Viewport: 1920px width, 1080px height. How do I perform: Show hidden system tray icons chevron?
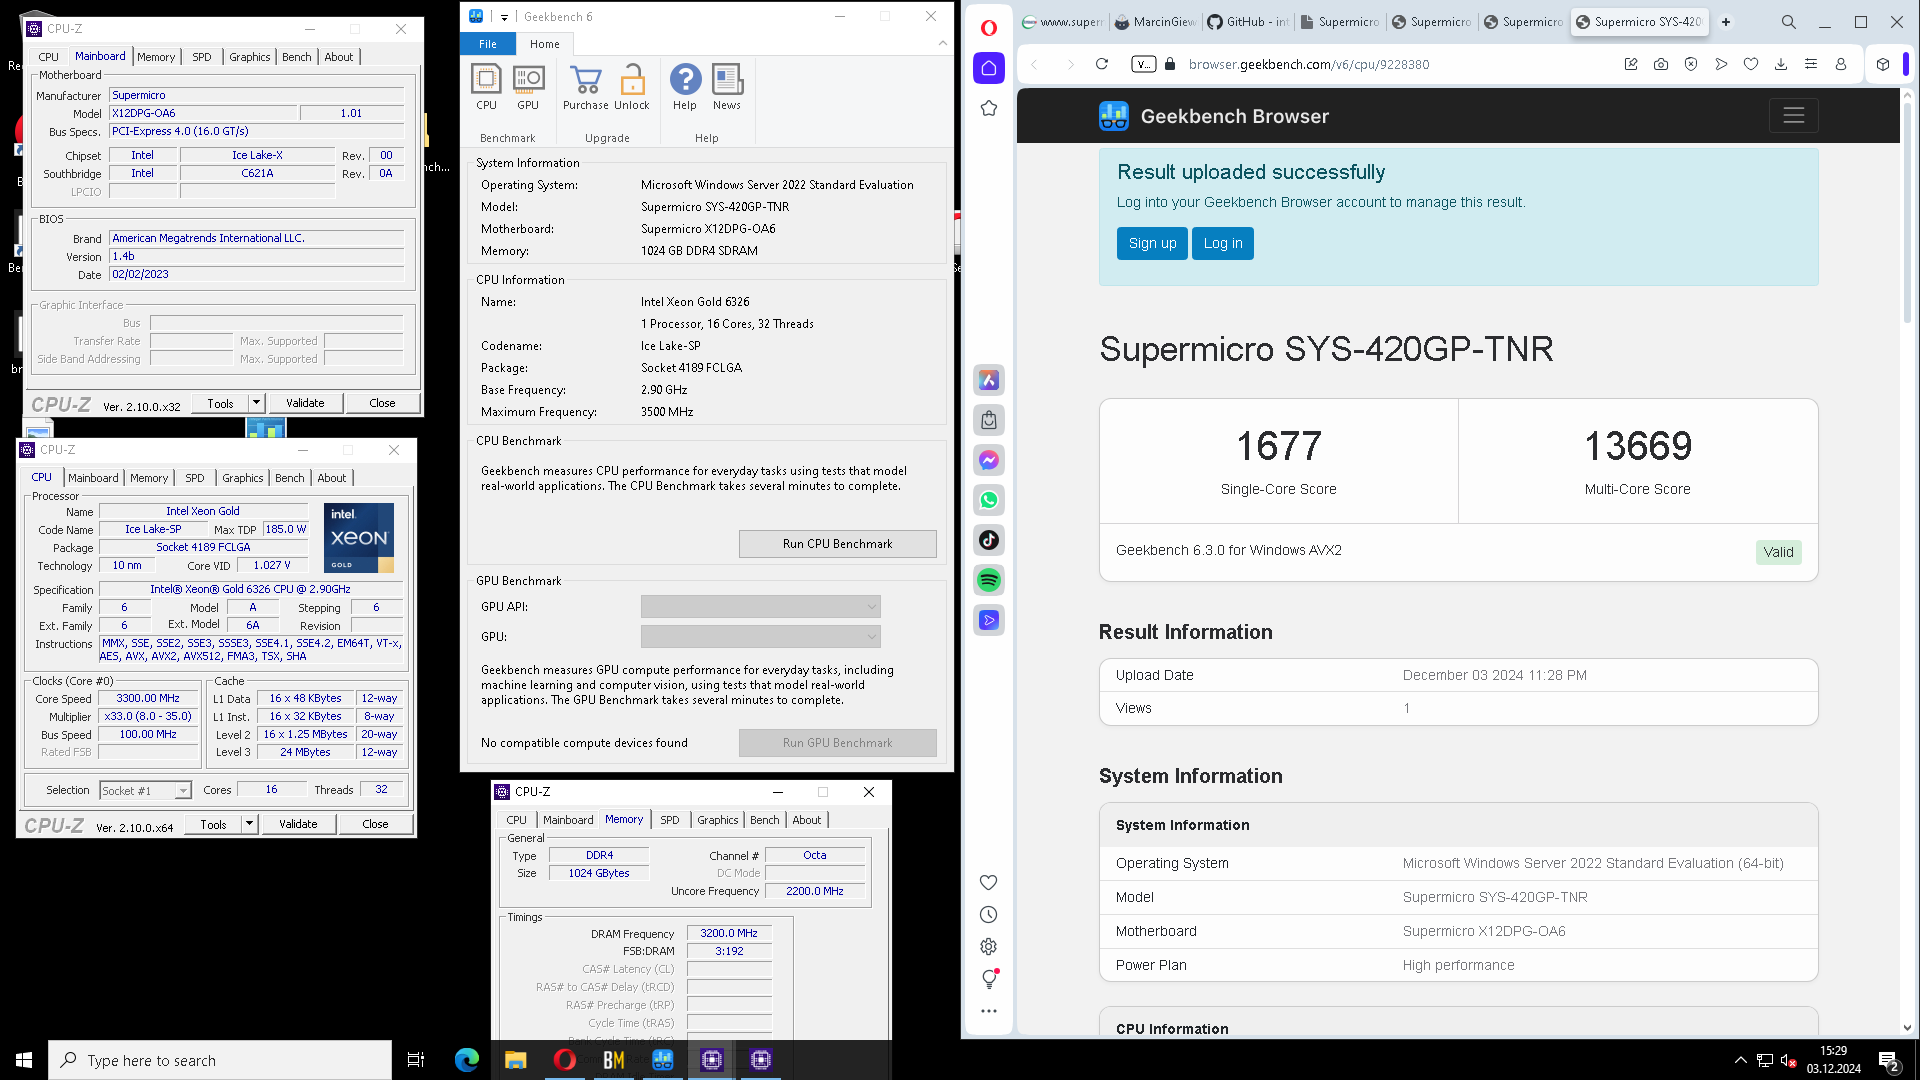[x=1740, y=1060]
